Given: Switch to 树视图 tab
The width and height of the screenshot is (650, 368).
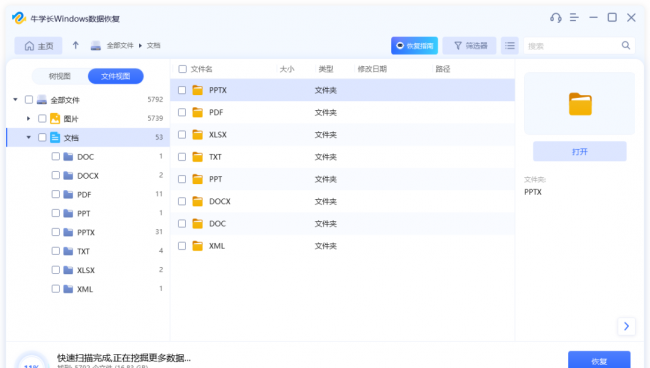Looking at the screenshot, I should coord(60,76).
